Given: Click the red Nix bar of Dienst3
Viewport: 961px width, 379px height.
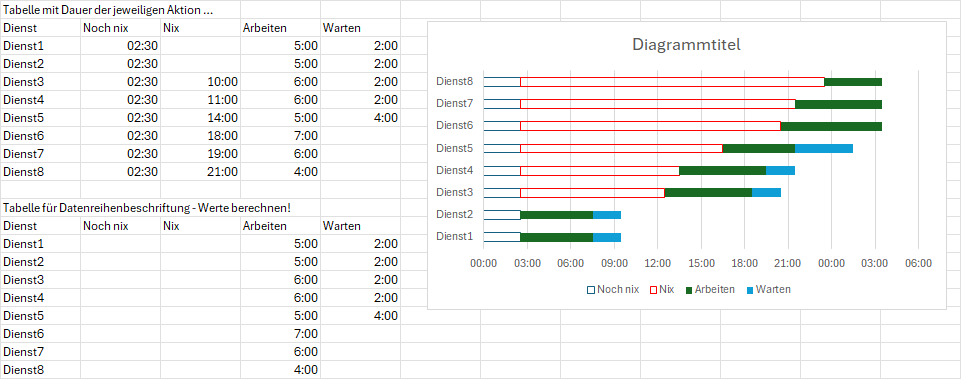Looking at the screenshot, I should (x=593, y=193).
